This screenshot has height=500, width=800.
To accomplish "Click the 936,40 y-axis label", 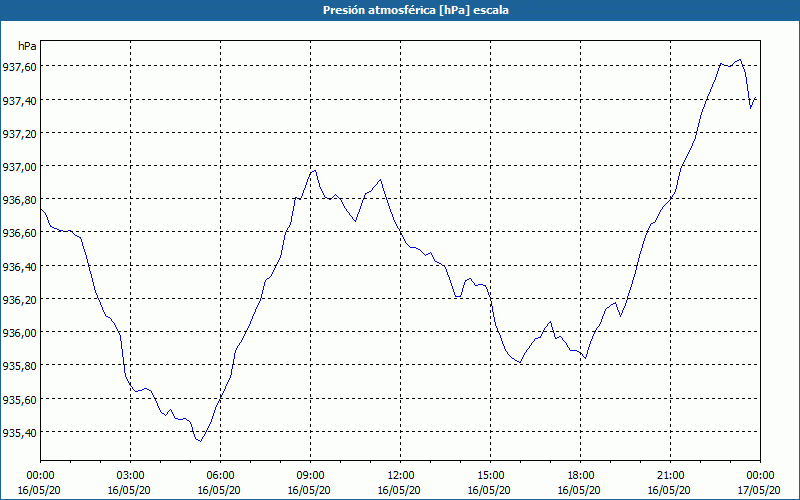I will click(x=19, y=267).
